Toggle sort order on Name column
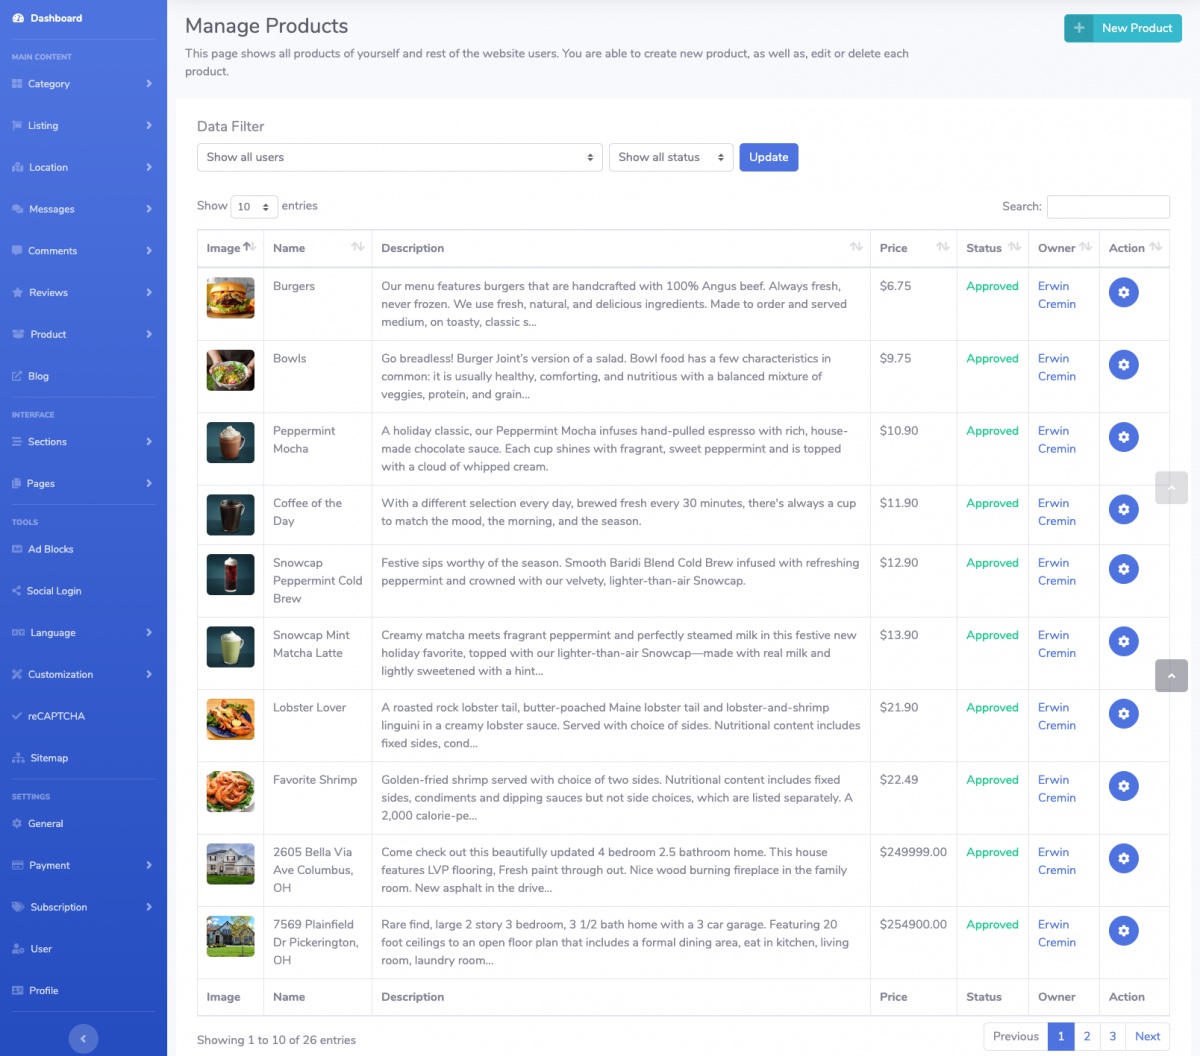 357,247
